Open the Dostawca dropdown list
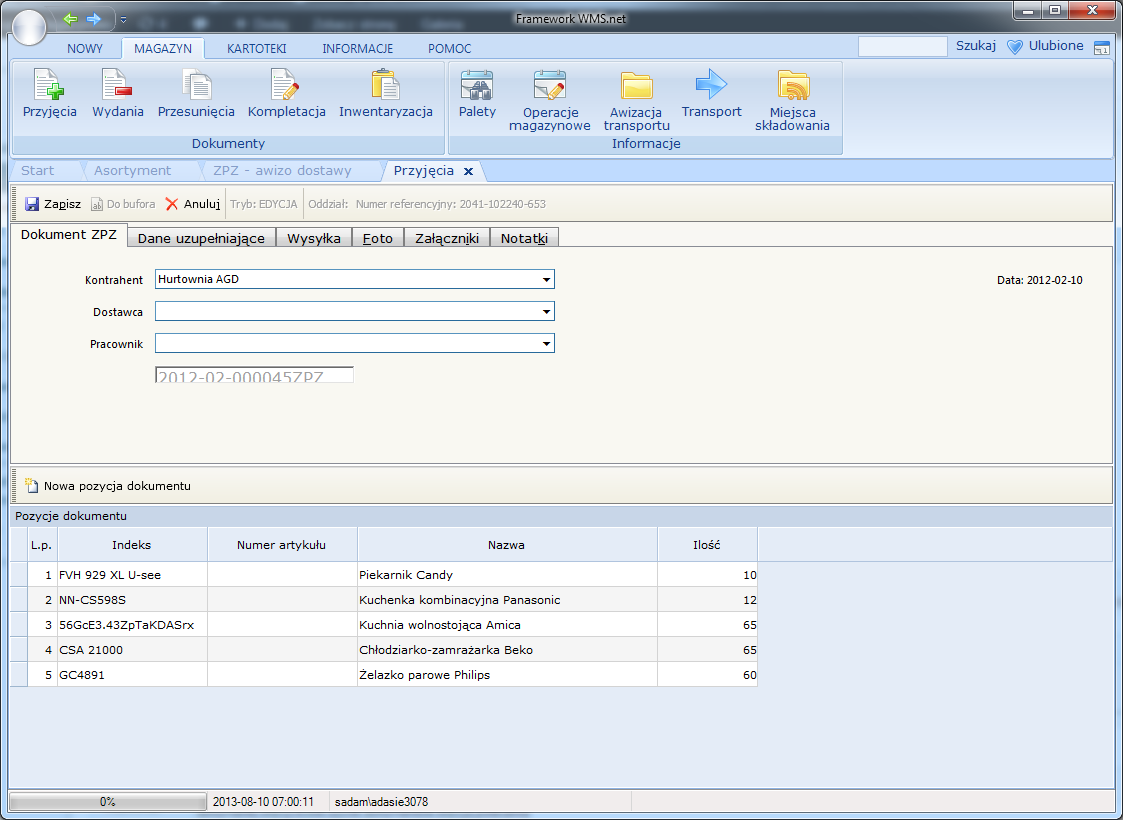This screenshot has width=1123, height=820. tap(546, 312)
